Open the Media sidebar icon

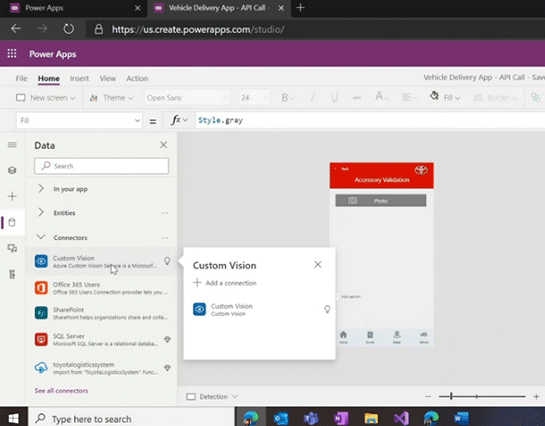(x=12, y=248)
